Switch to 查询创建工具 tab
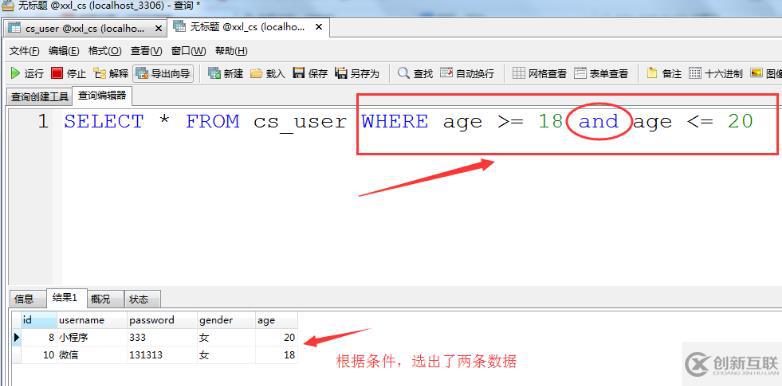This screenshot has width=782, height=386. tap(39, 97)
